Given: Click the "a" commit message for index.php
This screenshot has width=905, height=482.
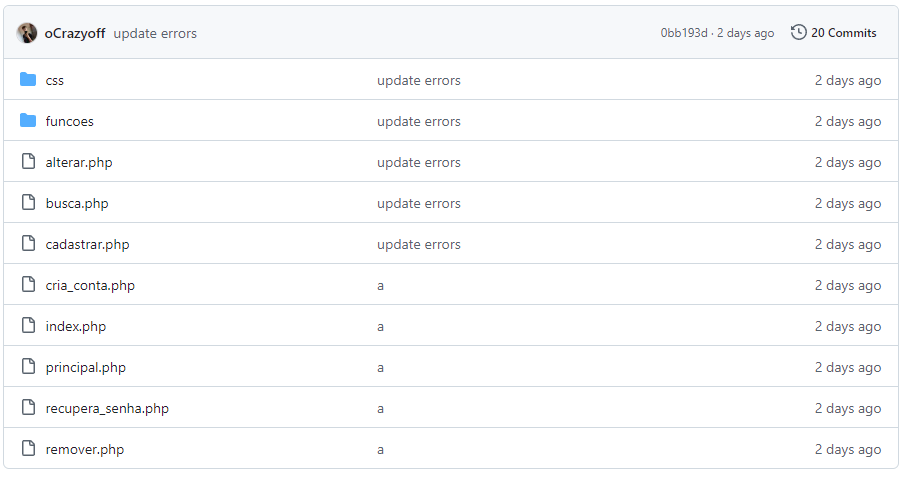Looking at the screenshot, I should [x=380, y=327].
